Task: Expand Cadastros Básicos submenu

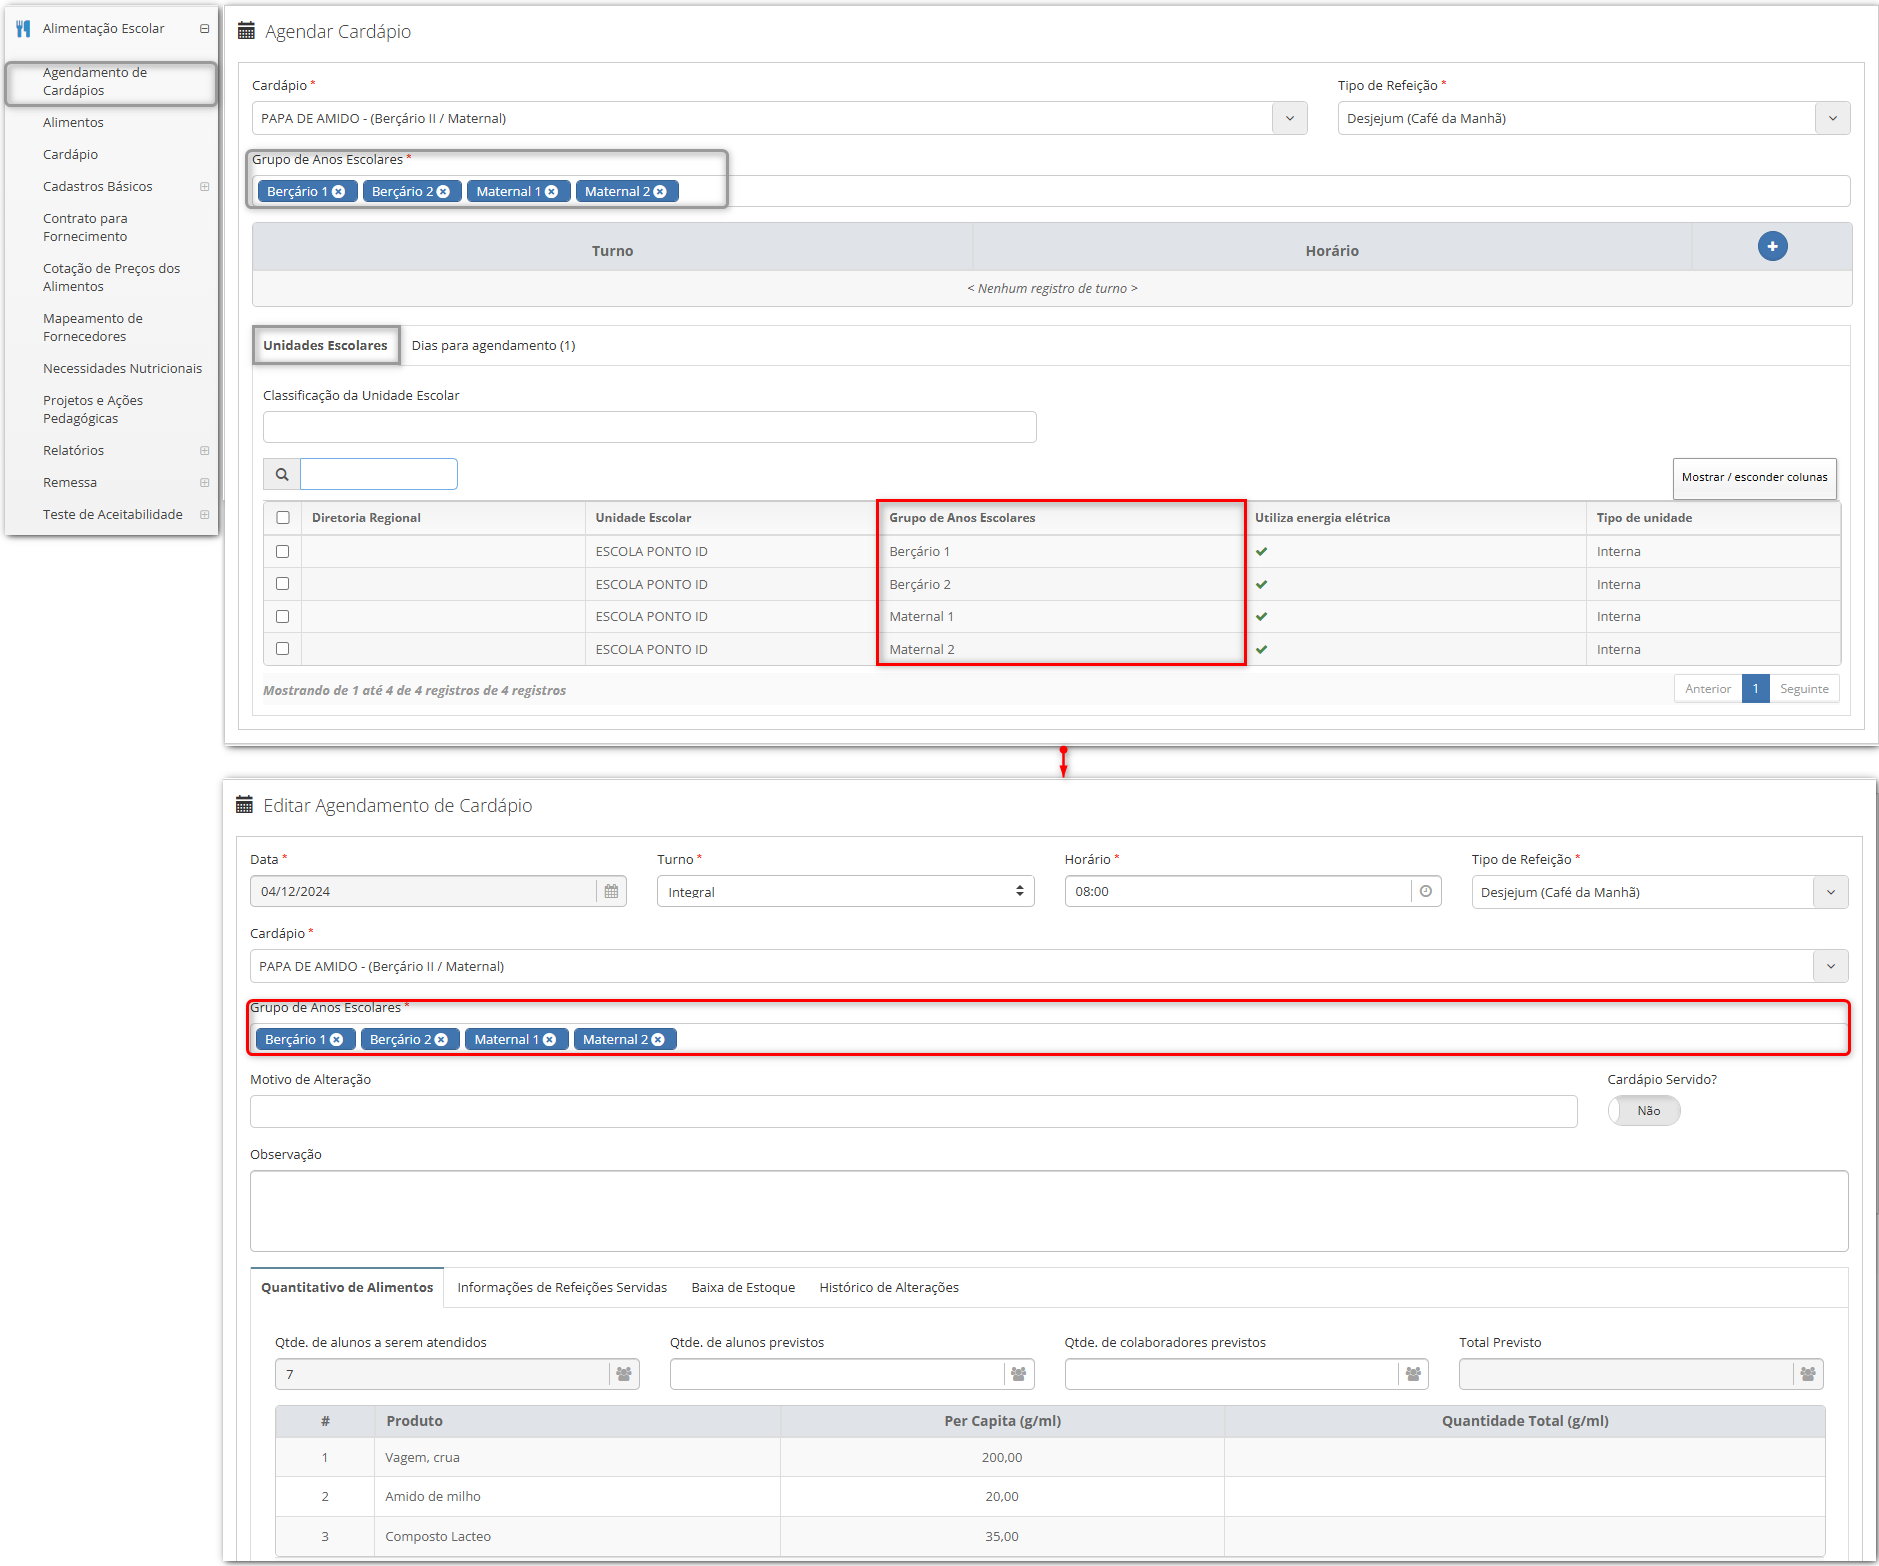Action: (x=204, y=187)
